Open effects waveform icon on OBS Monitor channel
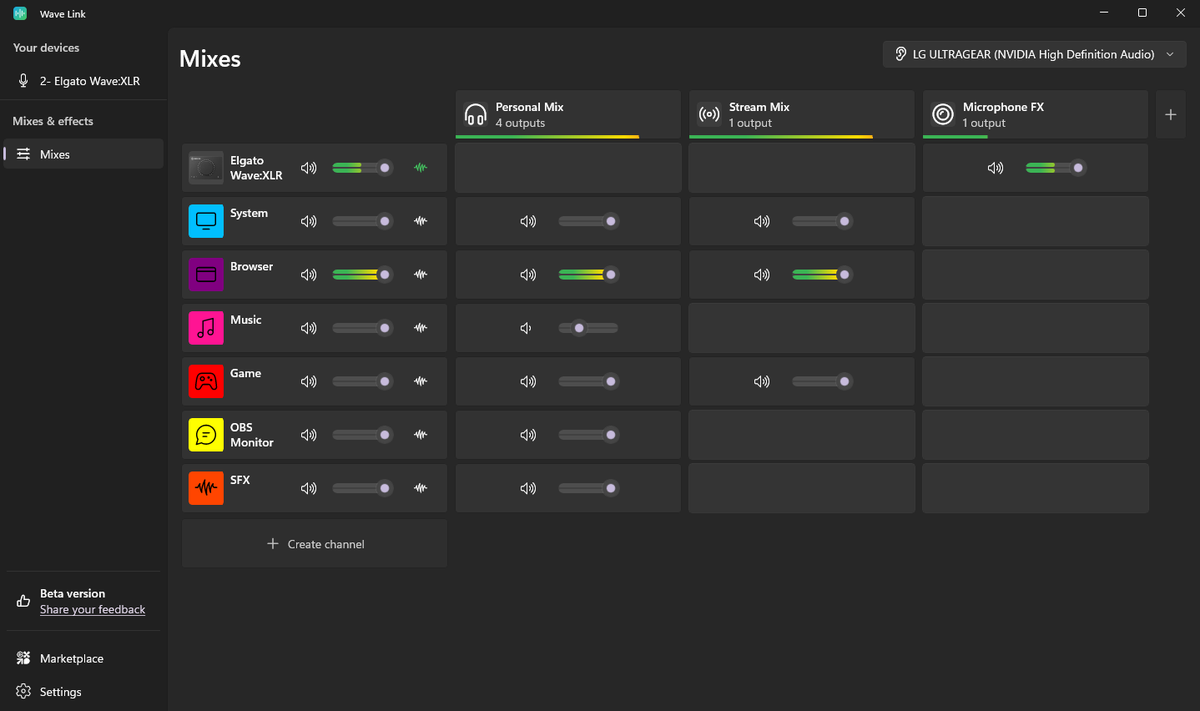 (x=421, y=434)
